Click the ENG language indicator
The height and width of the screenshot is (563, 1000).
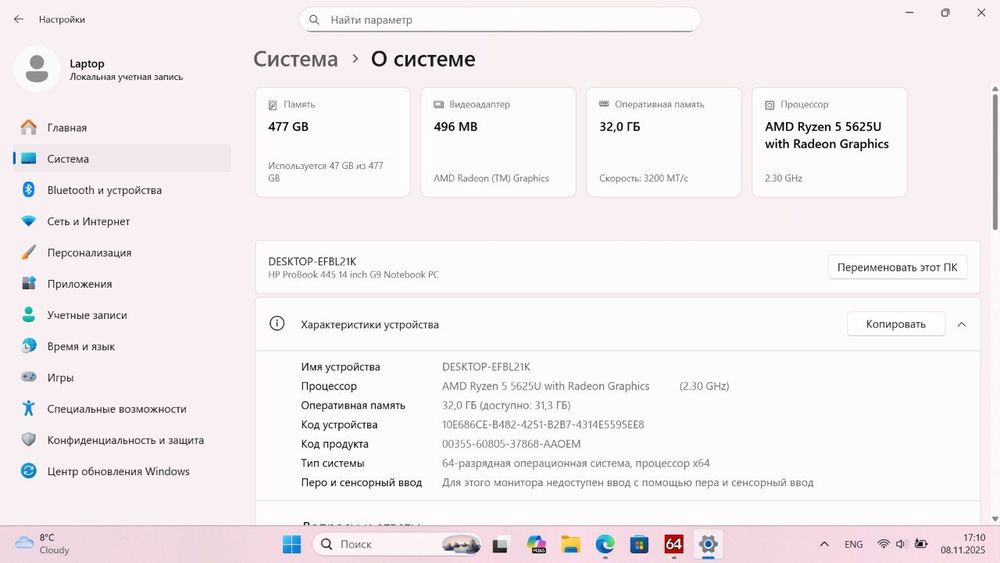[853, 544]
